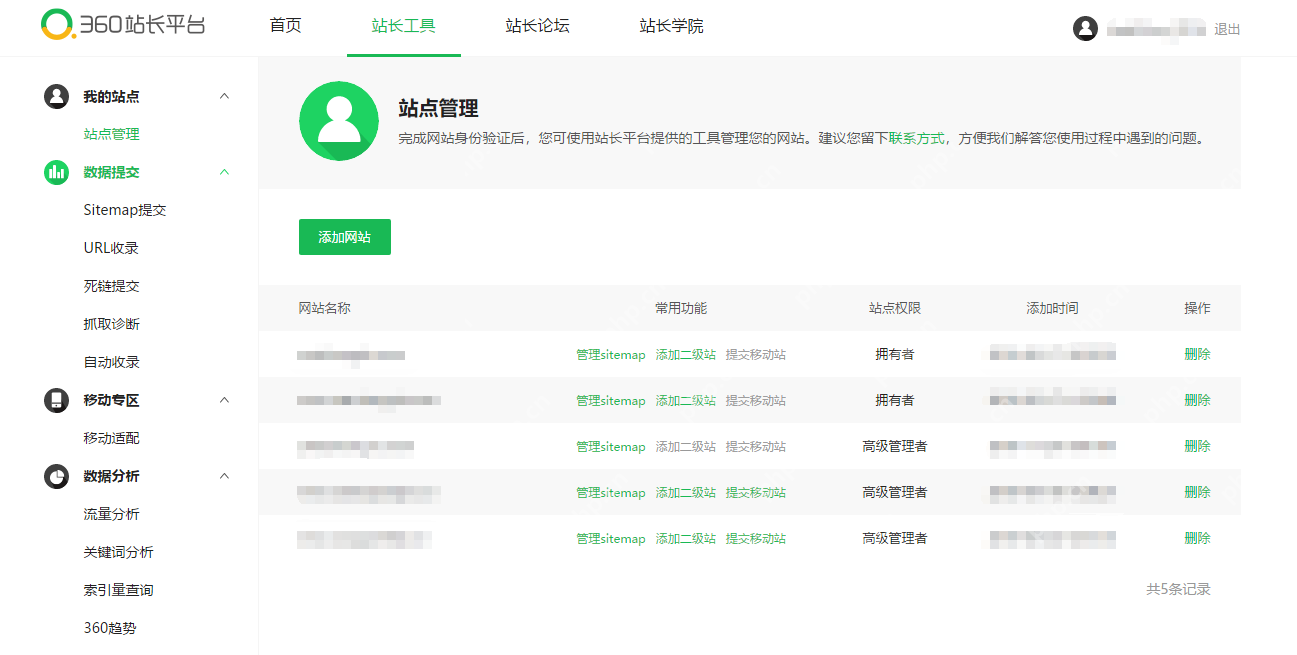Click the 站点权限 column header

(x=895, y=308)
